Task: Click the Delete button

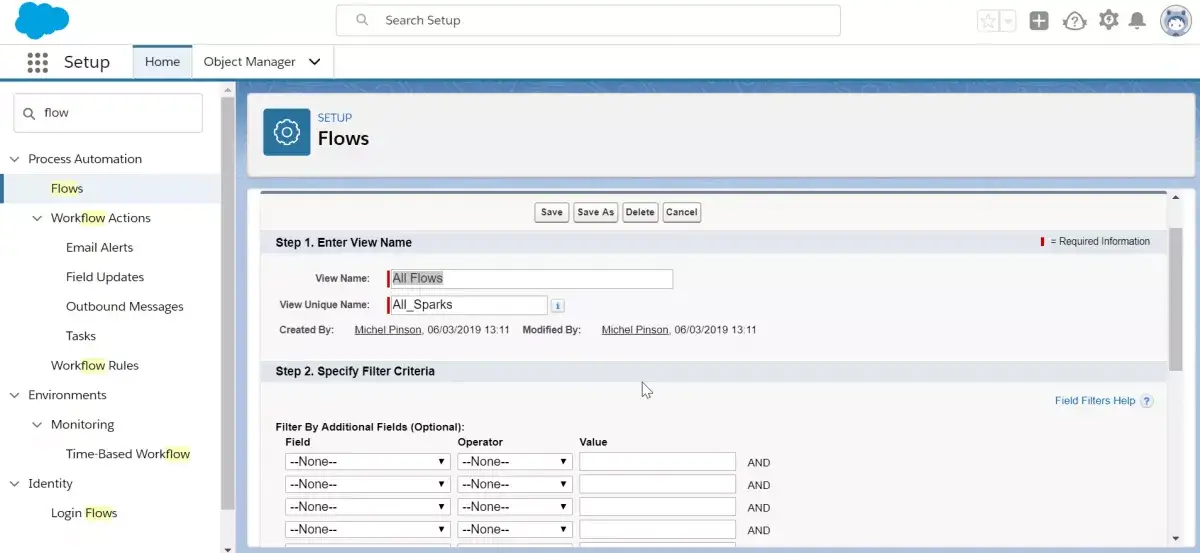Action: [x=640, y=212]
